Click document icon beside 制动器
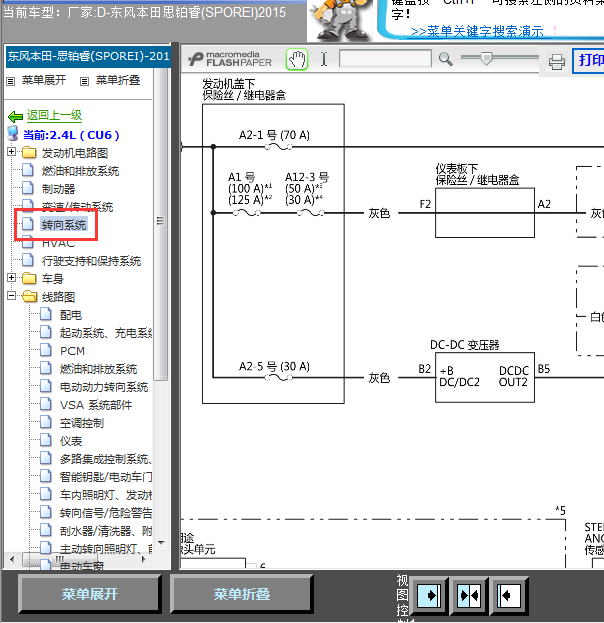Viewport: 604px width, 623px height. [x=28, y=188]
